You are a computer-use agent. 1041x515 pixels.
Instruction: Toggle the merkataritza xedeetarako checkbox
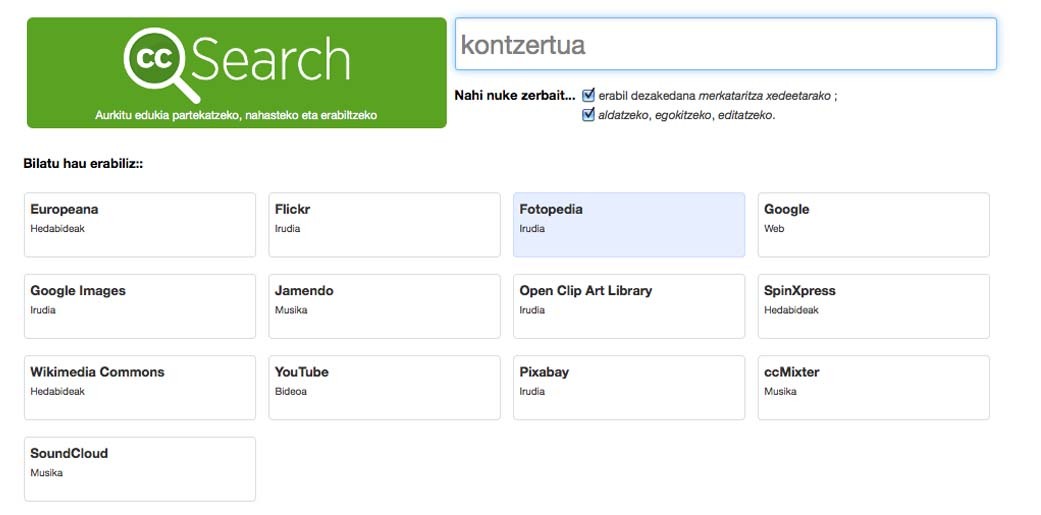pos(588,96)
